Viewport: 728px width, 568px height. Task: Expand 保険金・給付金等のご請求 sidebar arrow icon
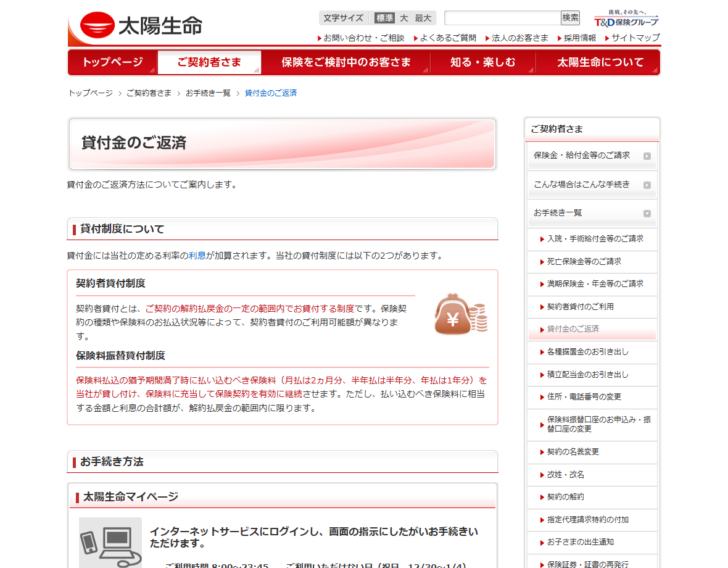(647, 156)
